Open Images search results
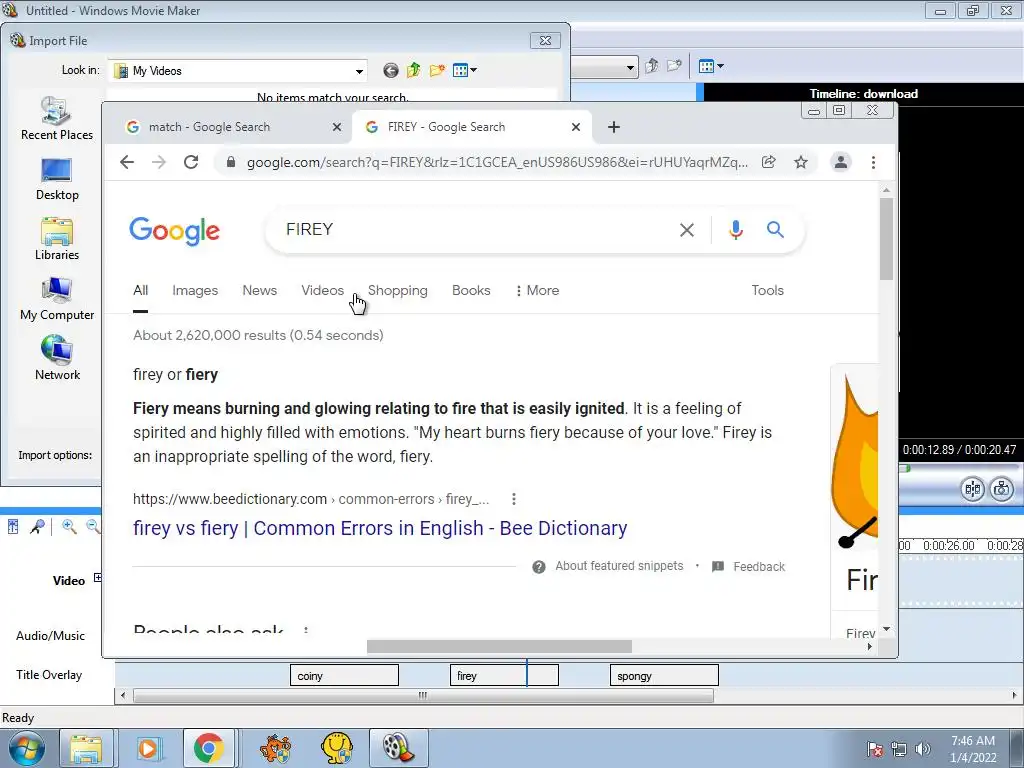 point(195,290)
